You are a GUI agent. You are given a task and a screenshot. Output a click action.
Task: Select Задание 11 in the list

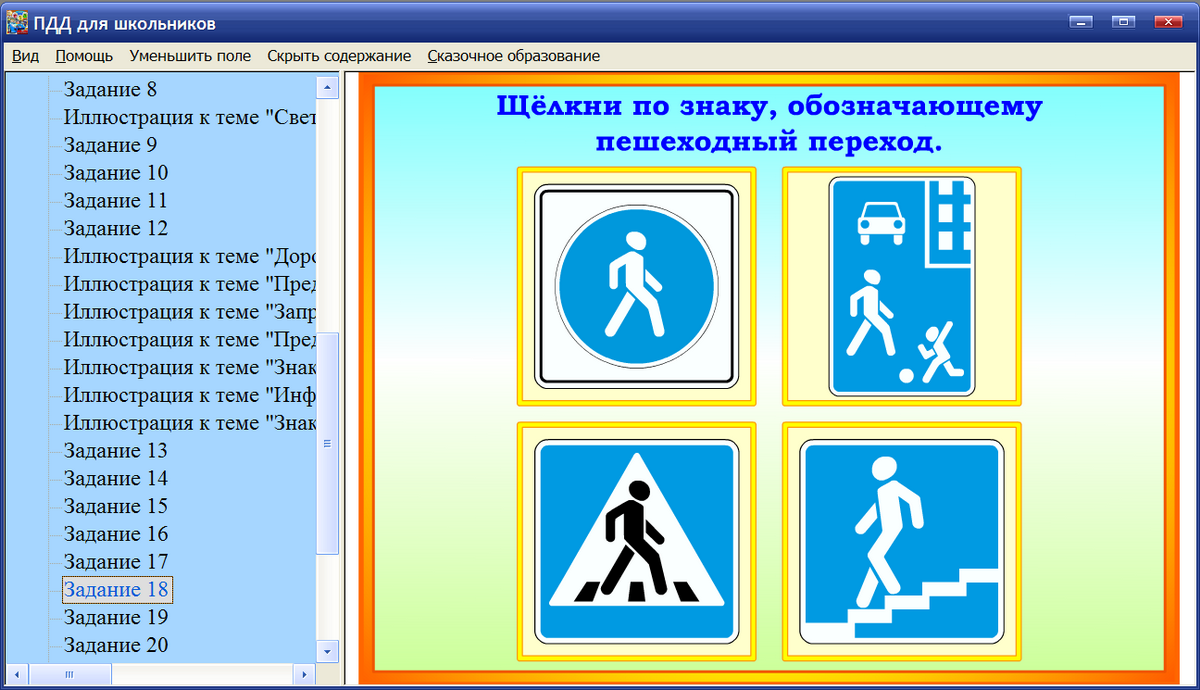[115, 200]
